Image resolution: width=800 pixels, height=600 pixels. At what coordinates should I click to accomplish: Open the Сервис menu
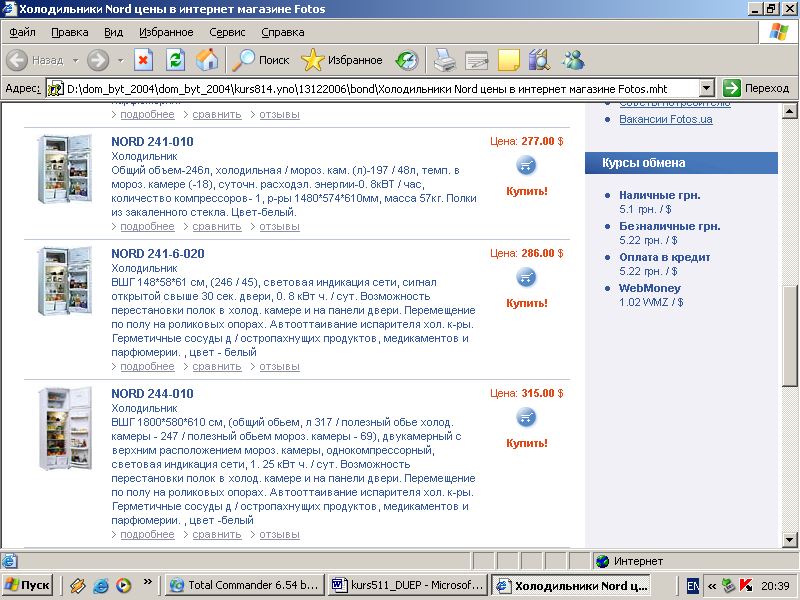click(227, 32)
